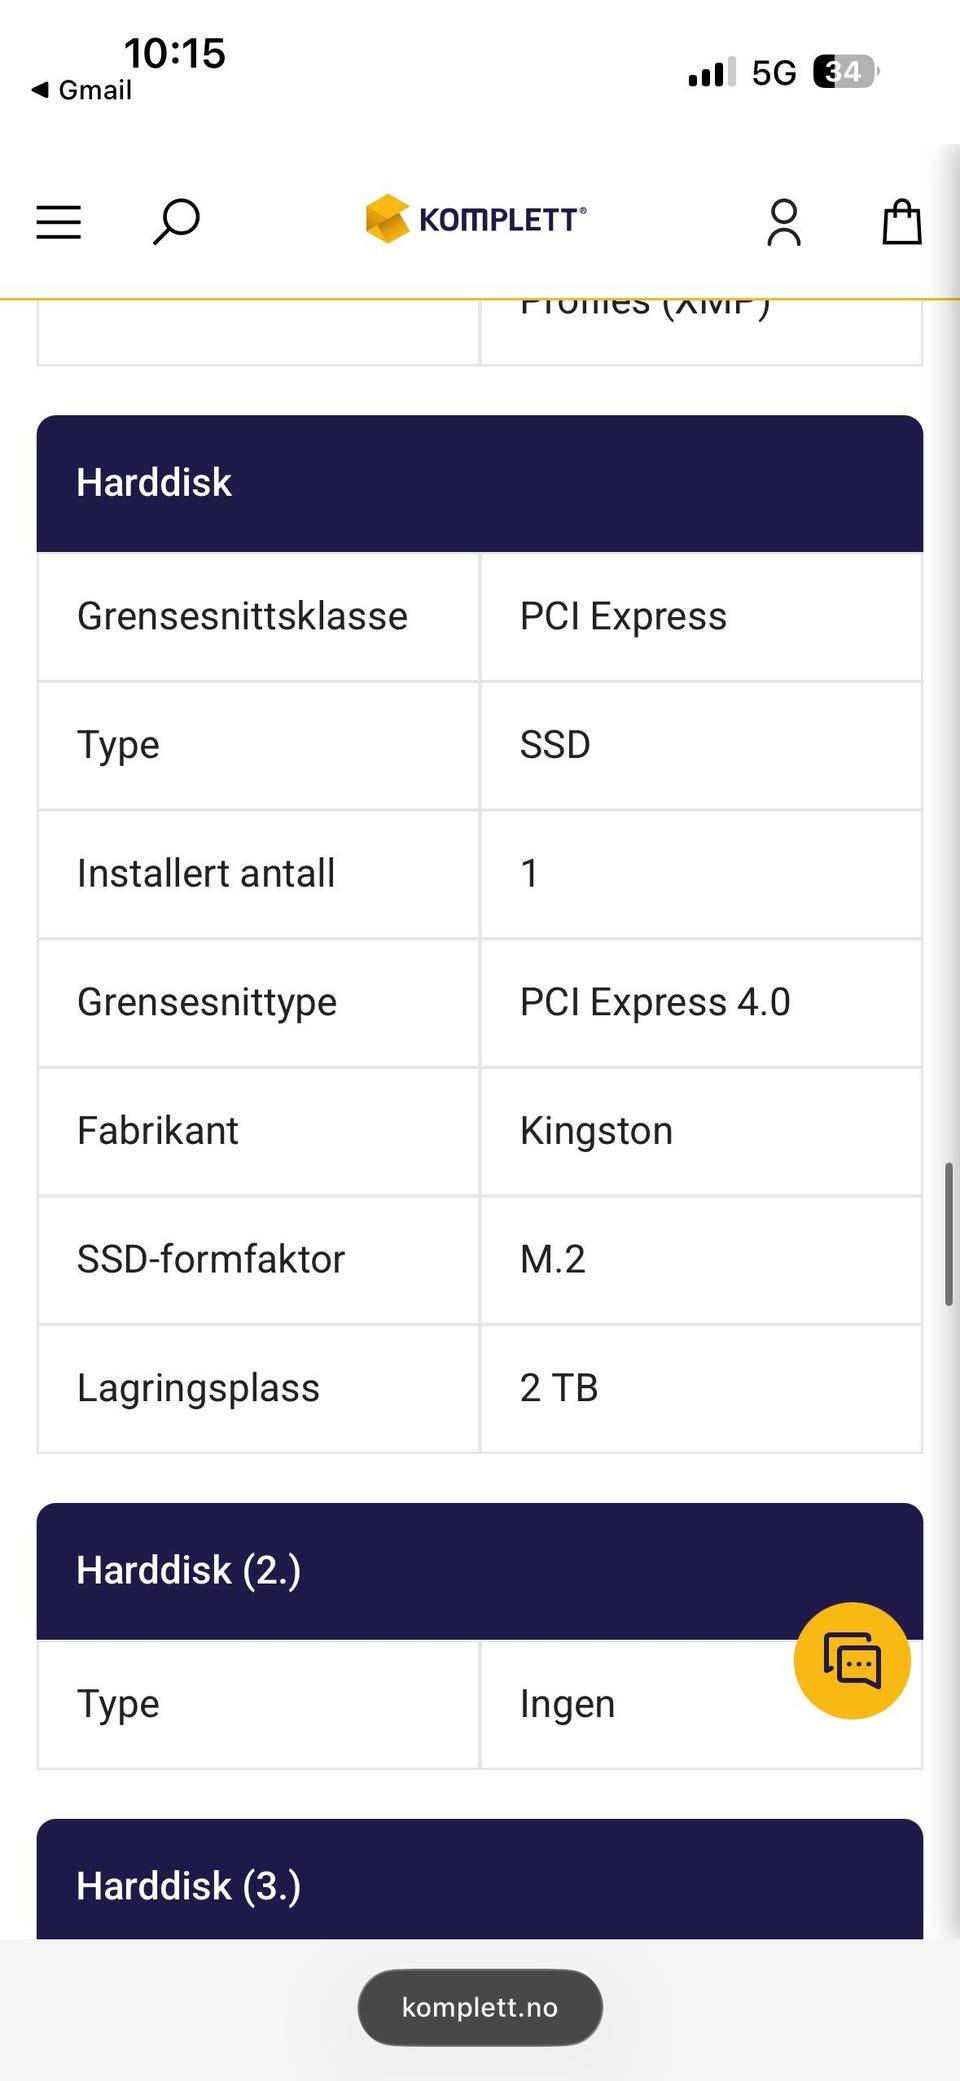This screenshot has height=2081, width=960.
Task: Tap the 2 TB Lagringsplass value
Action: click(x=559, y=1388)
